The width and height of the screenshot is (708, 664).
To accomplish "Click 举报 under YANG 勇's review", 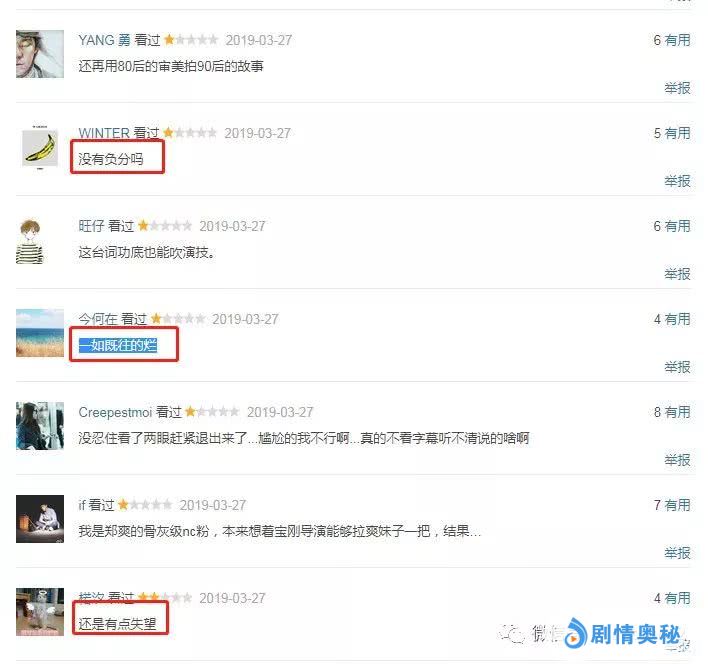I will (x=677, y=88).
